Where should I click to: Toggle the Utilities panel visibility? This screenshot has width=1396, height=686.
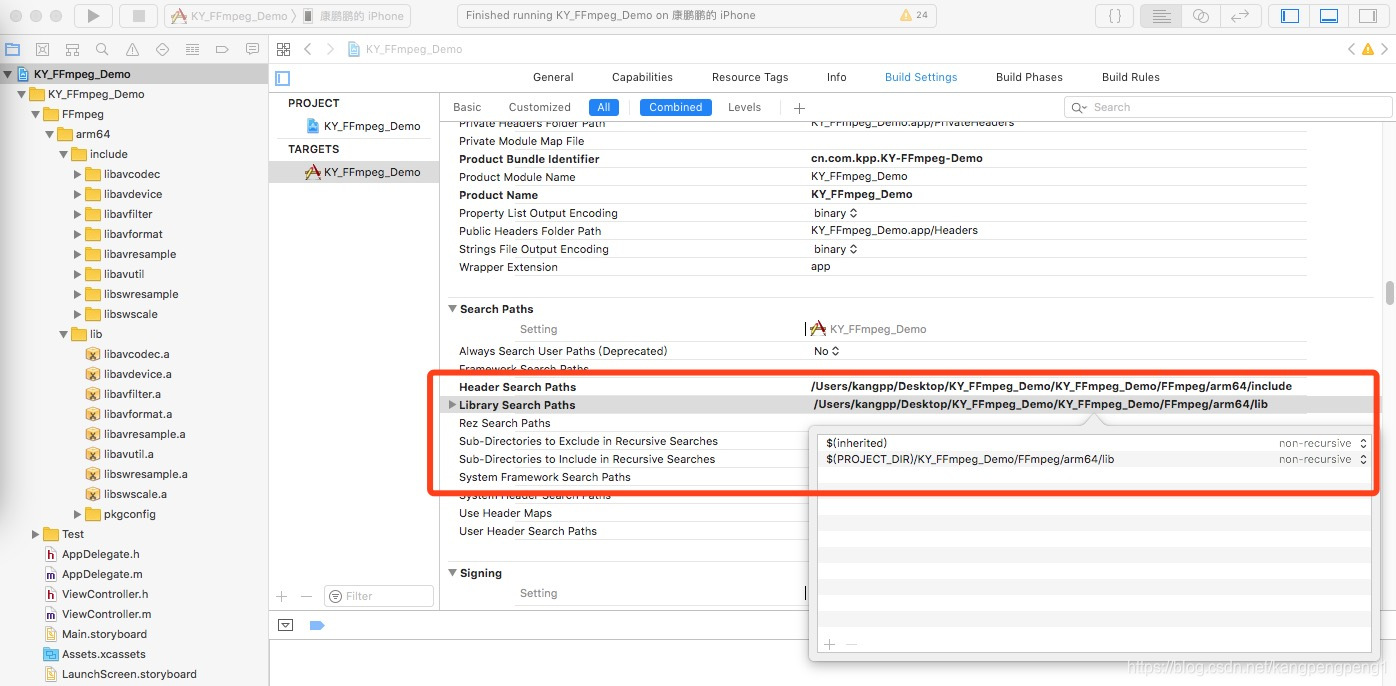coord(1367,16)
